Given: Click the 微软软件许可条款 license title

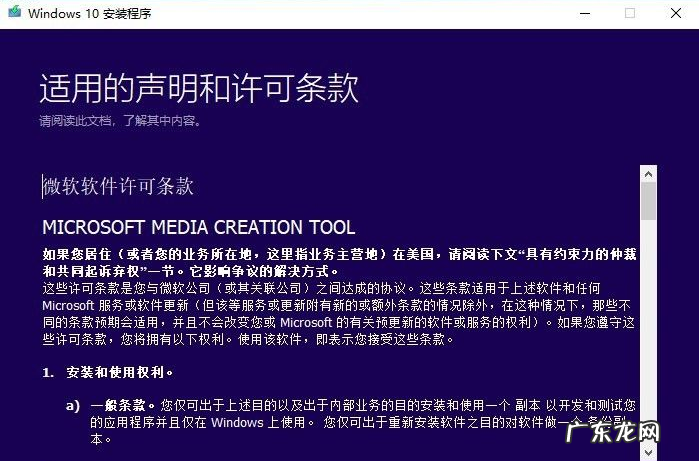Looking at the screenshot, I should pyautogui.click(x=118, y=186).
